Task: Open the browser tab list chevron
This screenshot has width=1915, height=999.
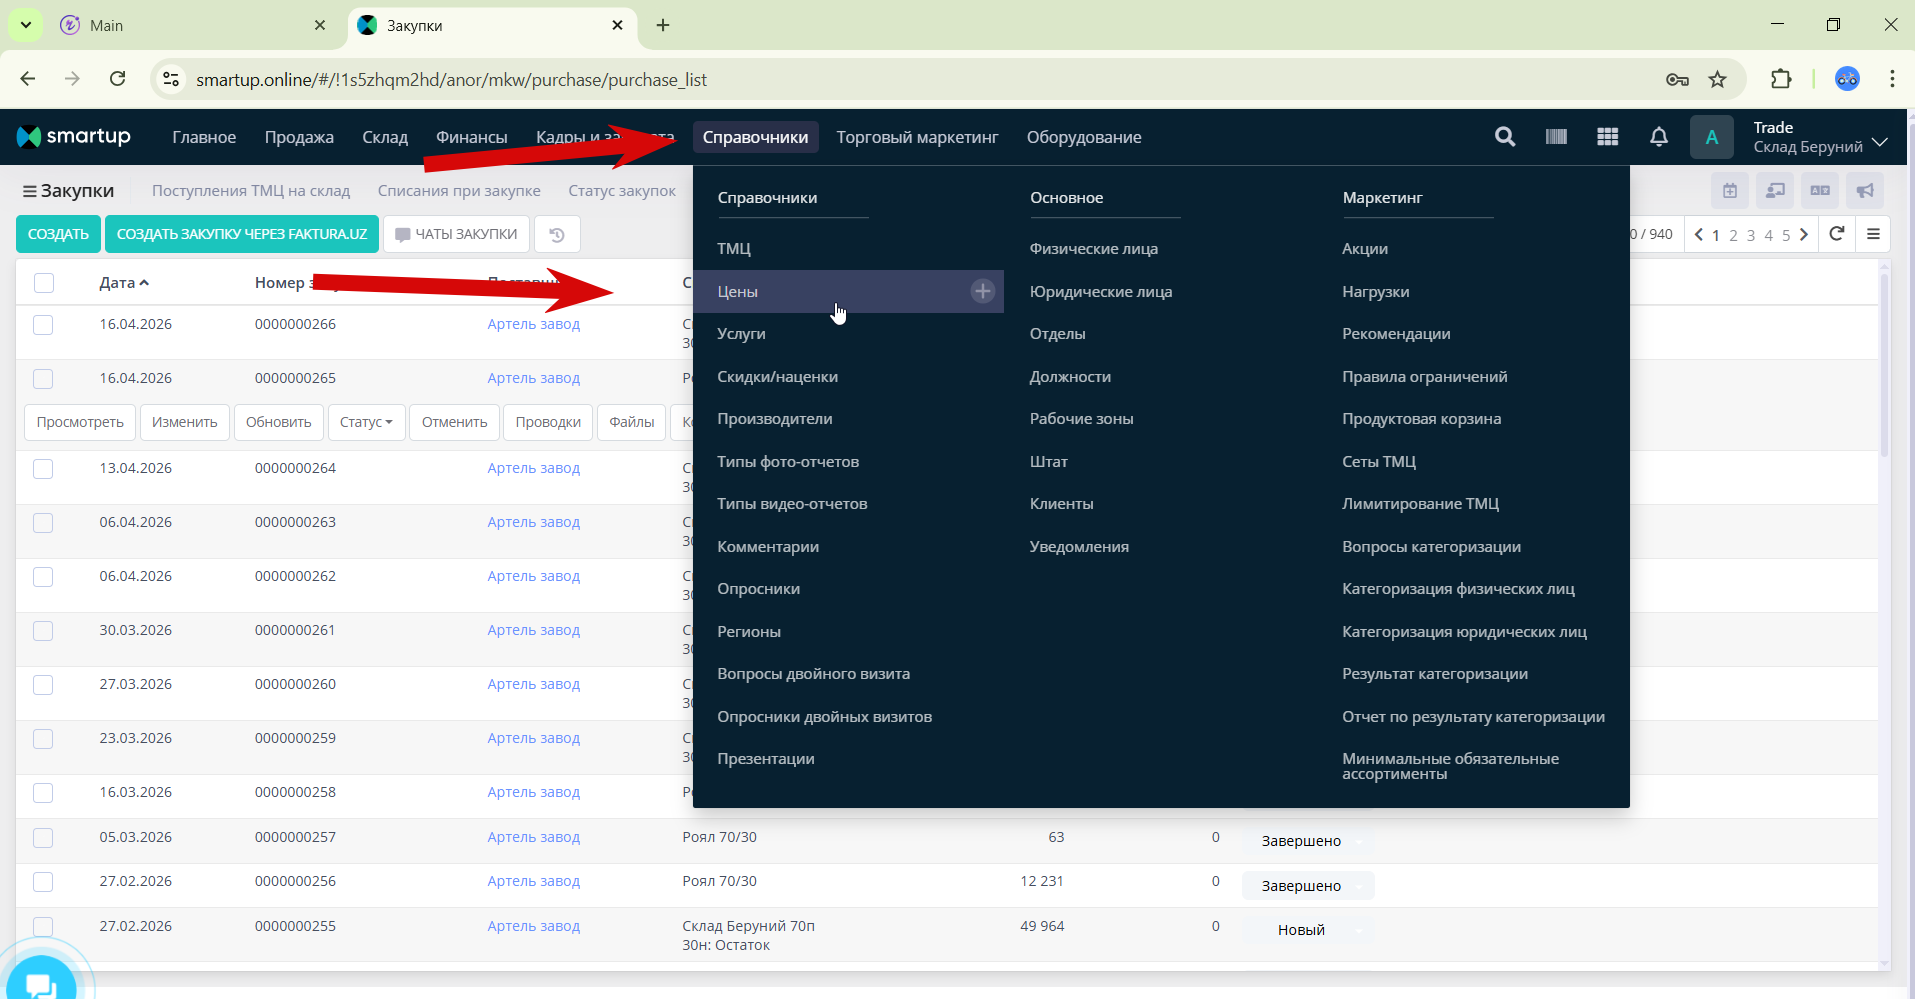Action: (x=25, y=25)
